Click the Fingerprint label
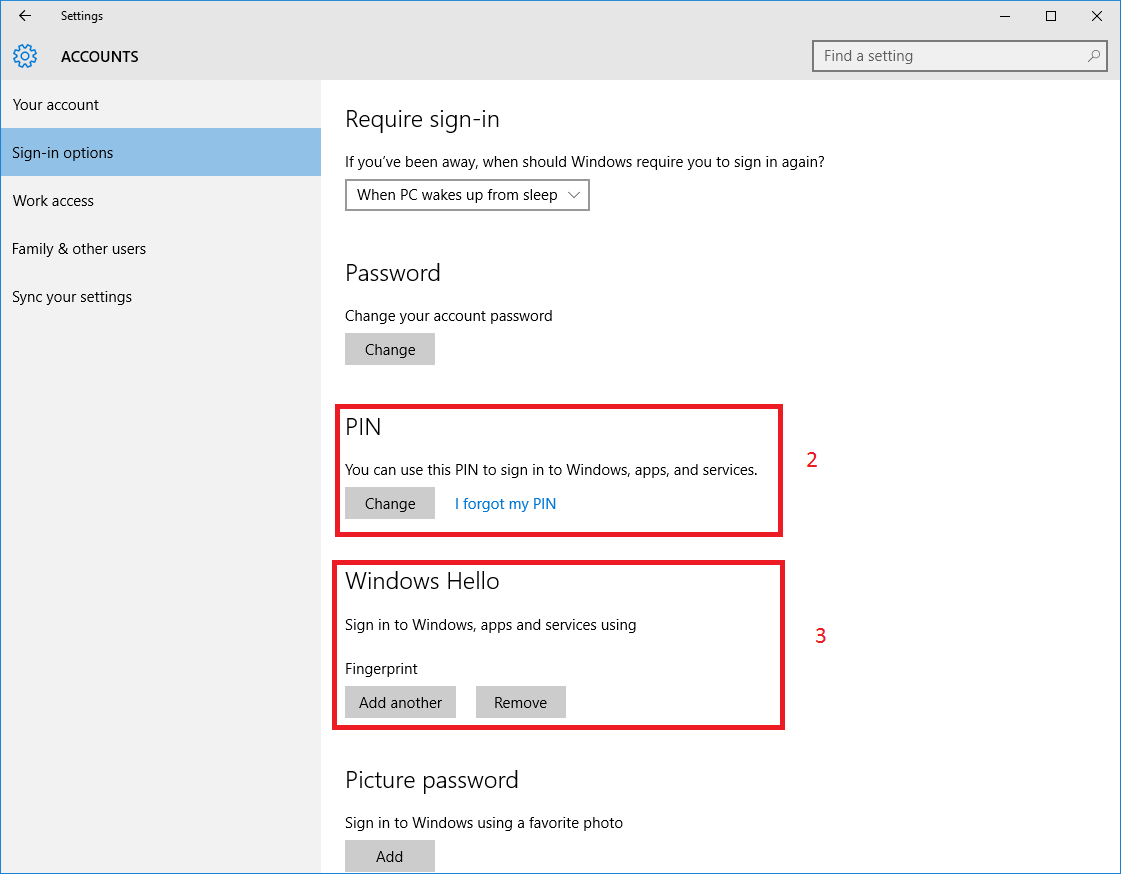1121x874 pixels. pyautogui.click(x=381, y=669)
